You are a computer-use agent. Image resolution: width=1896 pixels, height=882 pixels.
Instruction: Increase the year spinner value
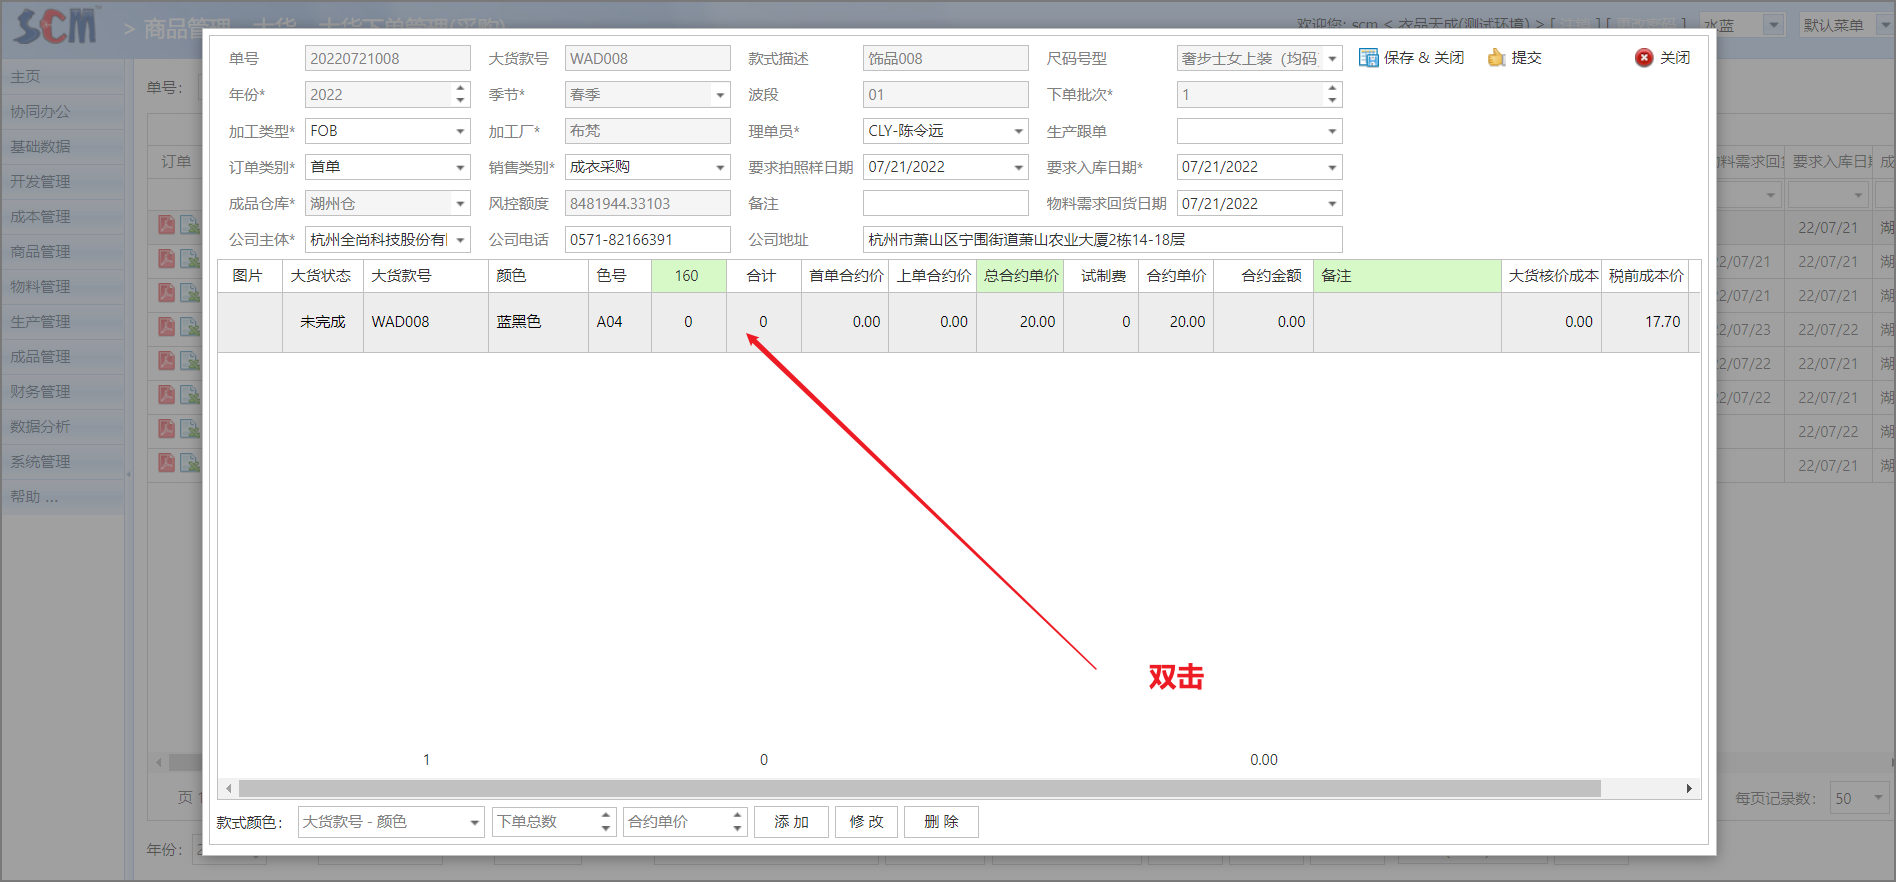pos(460,89)
